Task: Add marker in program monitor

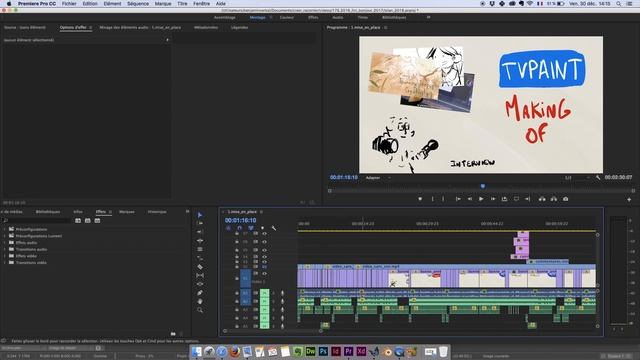Action: (420, 199)
